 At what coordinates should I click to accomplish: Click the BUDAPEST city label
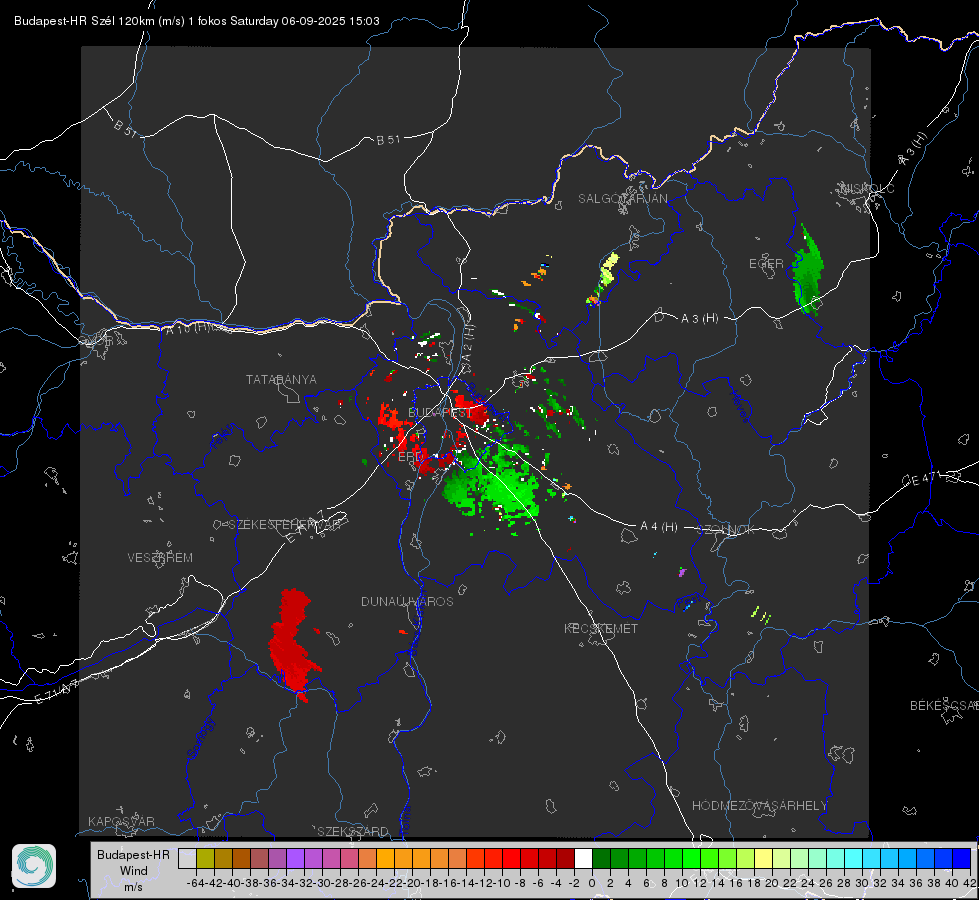point(440,412)
